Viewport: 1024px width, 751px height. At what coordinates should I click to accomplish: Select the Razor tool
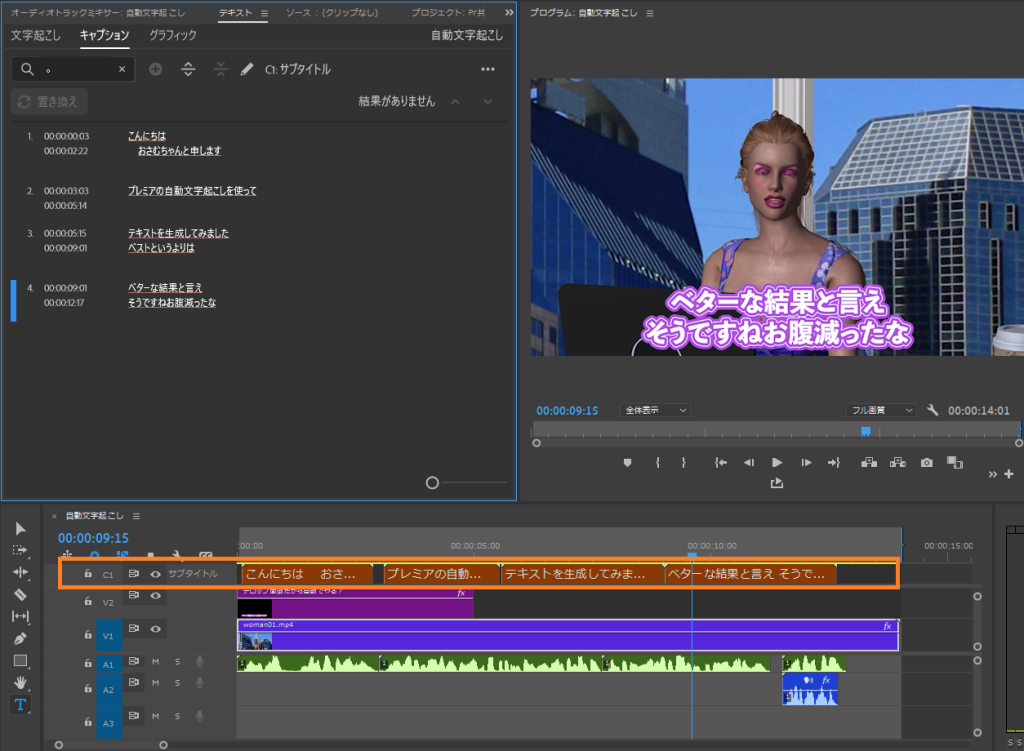pyautogui.click(x=20, y=594)
